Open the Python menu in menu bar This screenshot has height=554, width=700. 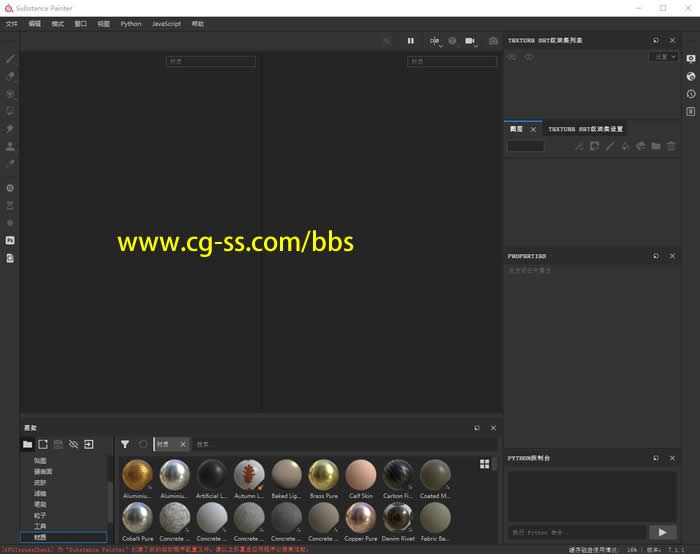tap(131, 23)
